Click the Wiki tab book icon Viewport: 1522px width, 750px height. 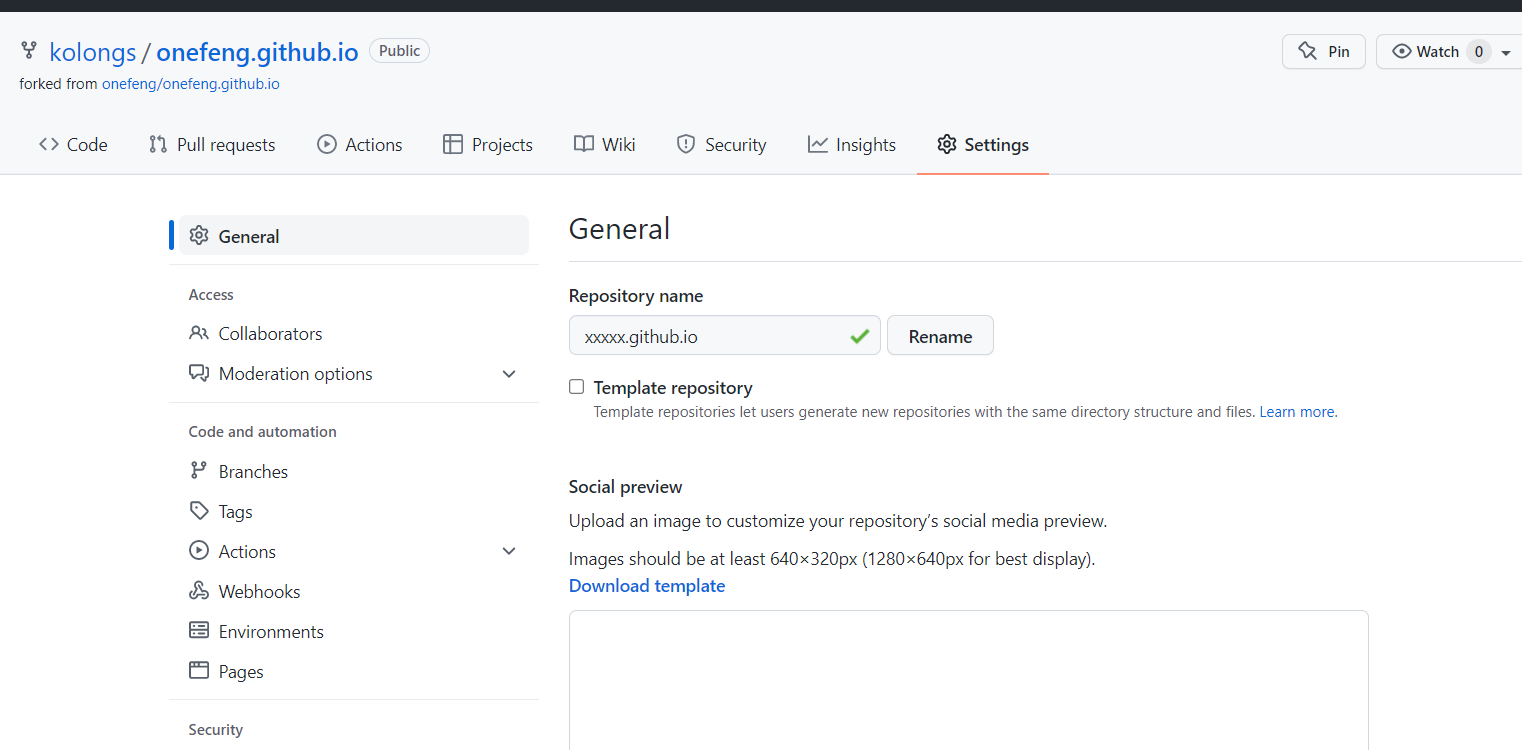tap(584, 145)
